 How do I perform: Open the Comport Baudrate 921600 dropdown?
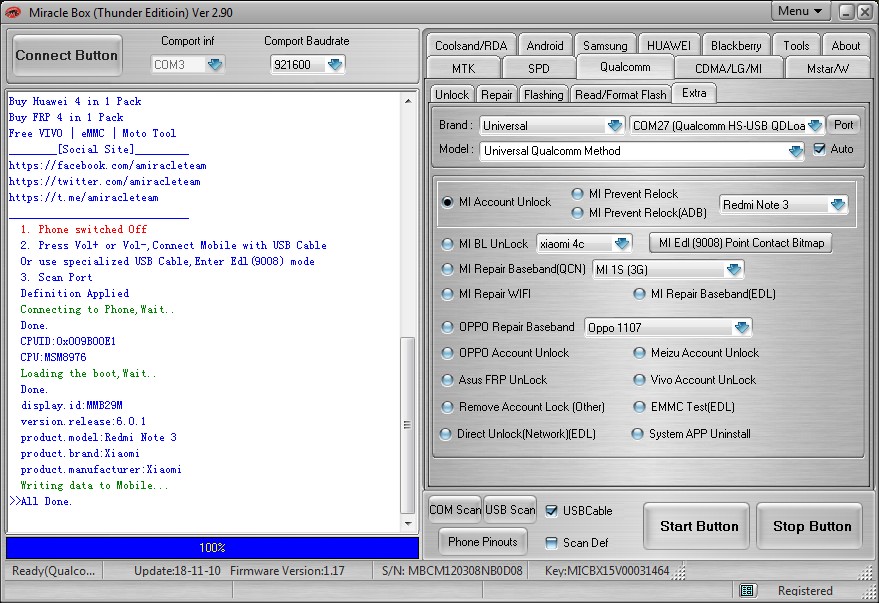point(335,65)
